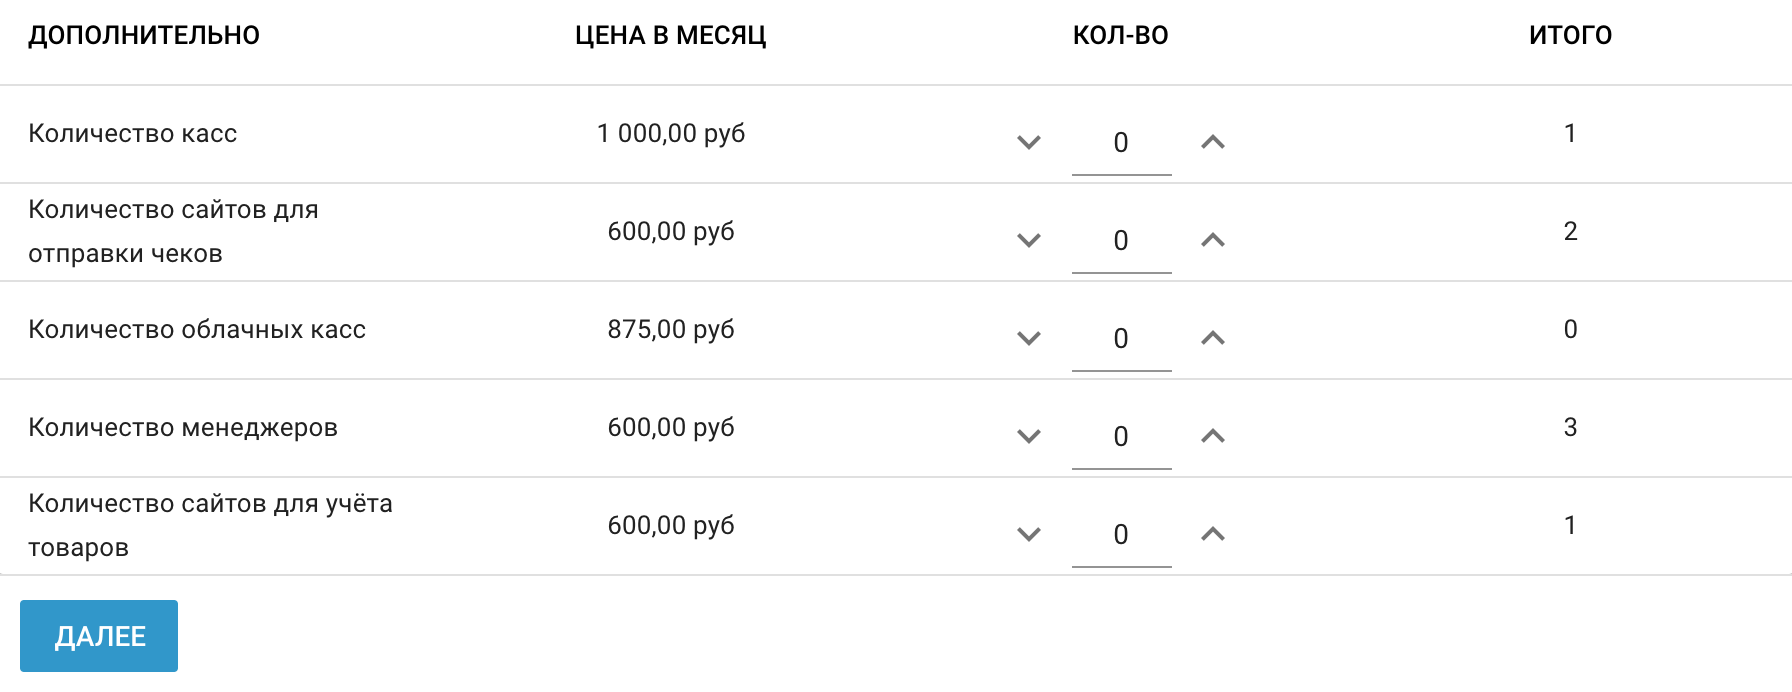Increase the Количество облачных касс quantity
This screenshot has width=1792, height=692.
pyautogui.click(x=1212, y=338)
